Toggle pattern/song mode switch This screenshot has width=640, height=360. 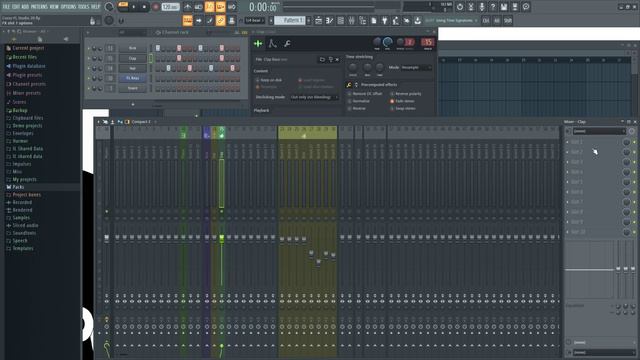pyautogui.click(x=123, y=6)
